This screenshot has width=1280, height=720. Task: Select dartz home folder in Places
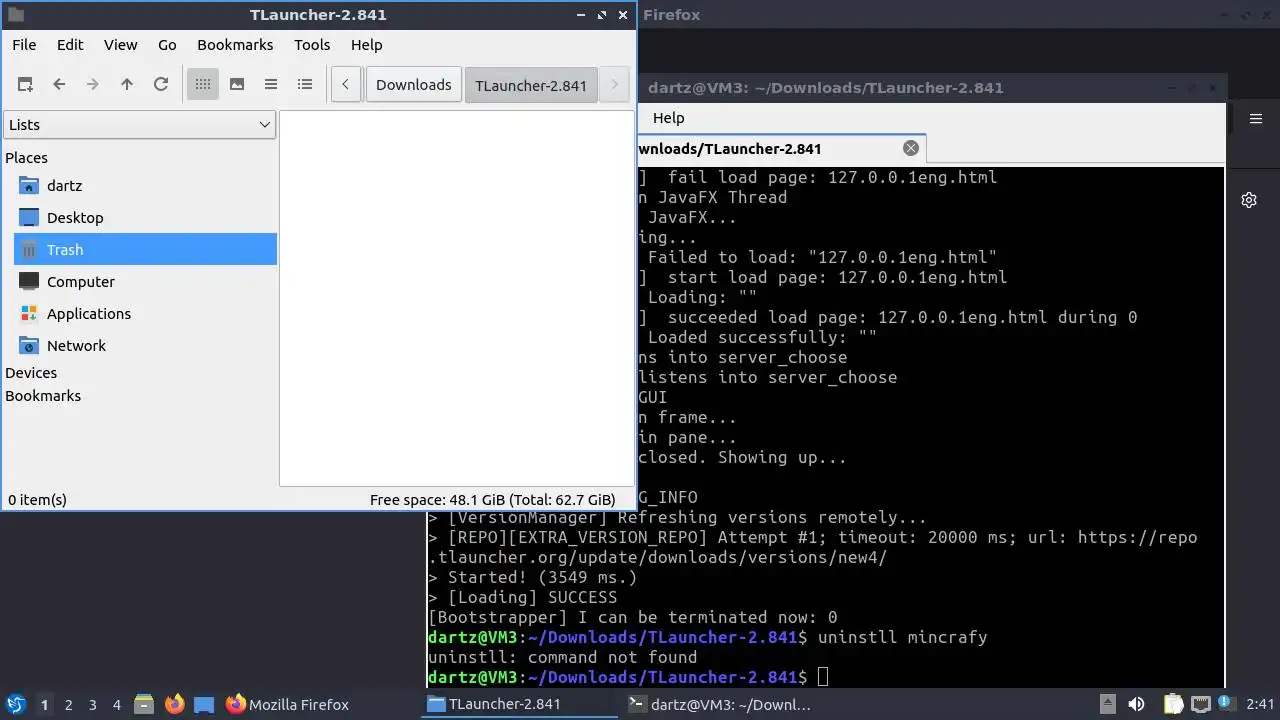(x=145, y=186)
